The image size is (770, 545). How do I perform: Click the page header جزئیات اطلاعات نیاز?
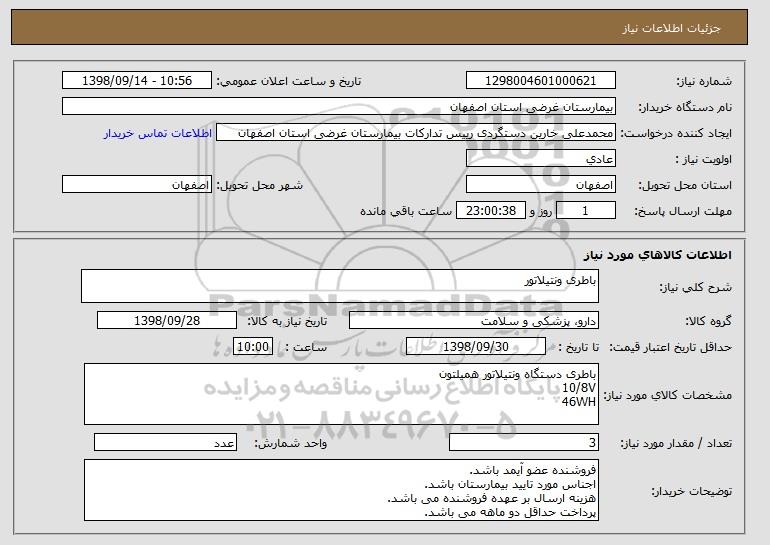(671, 28)
